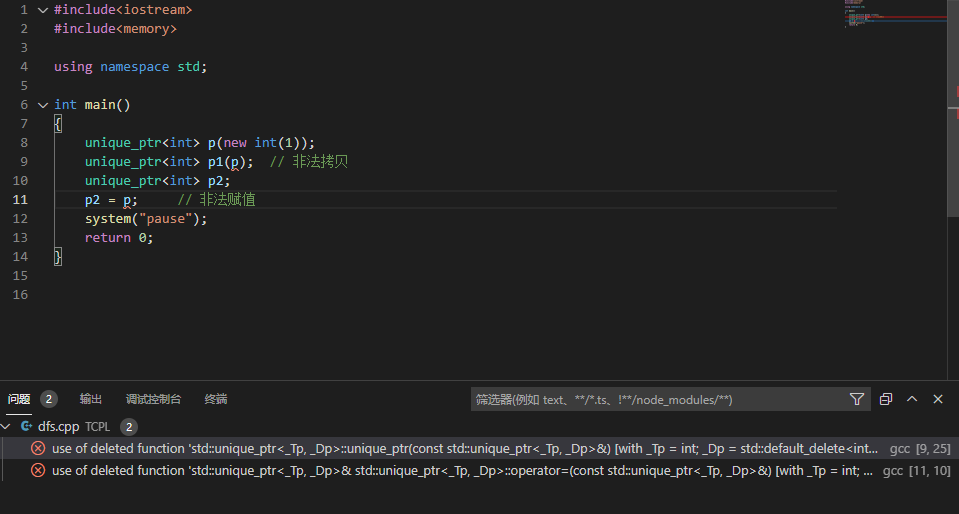Click the code minimap preview
This screenshot has width=959, height=514.
coord(895,15)
